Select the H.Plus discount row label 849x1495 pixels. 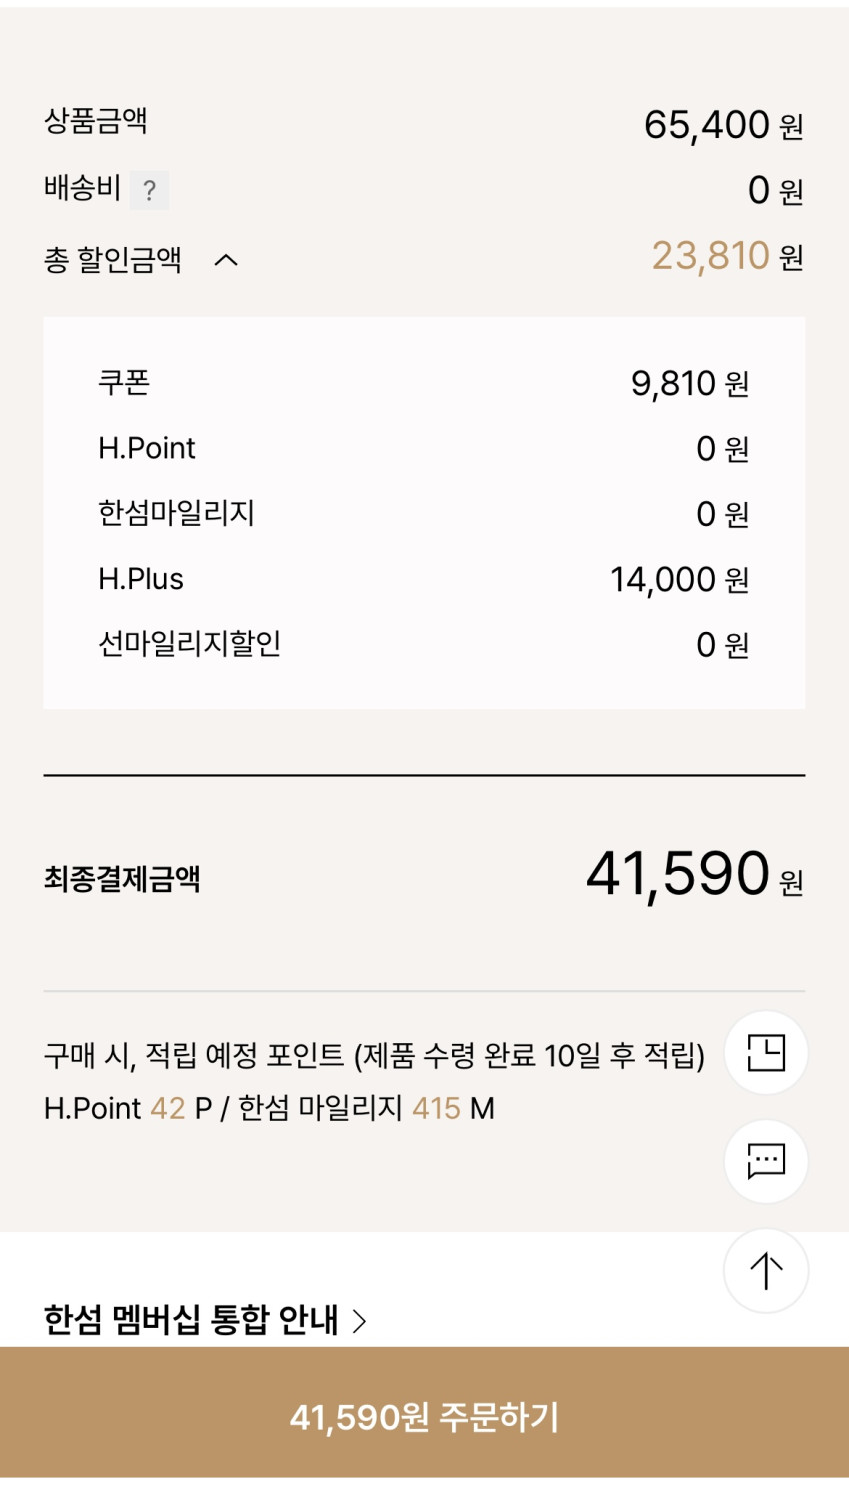[x=141, y=579]
